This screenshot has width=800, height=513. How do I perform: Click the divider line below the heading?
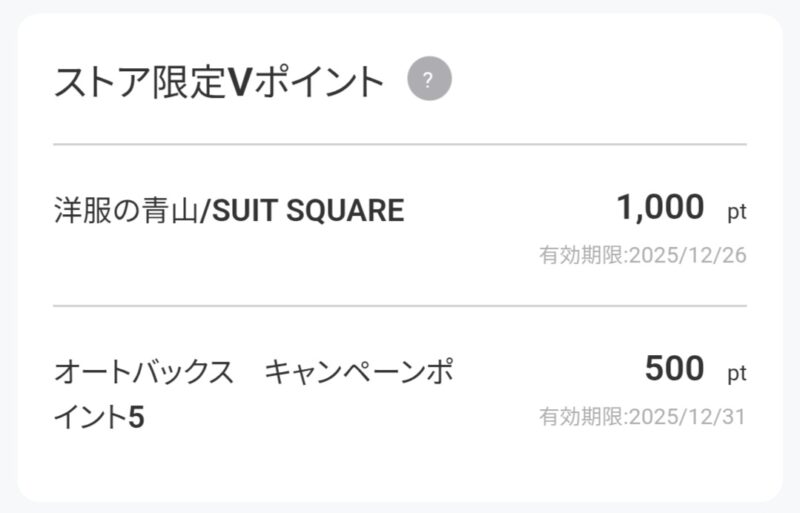[400, 145]
